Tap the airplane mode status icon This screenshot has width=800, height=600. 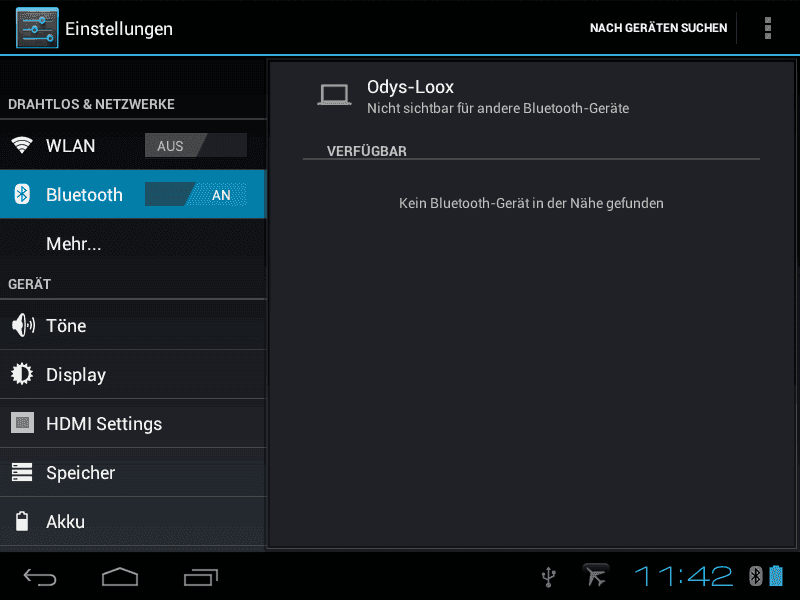tap(595, 575)
